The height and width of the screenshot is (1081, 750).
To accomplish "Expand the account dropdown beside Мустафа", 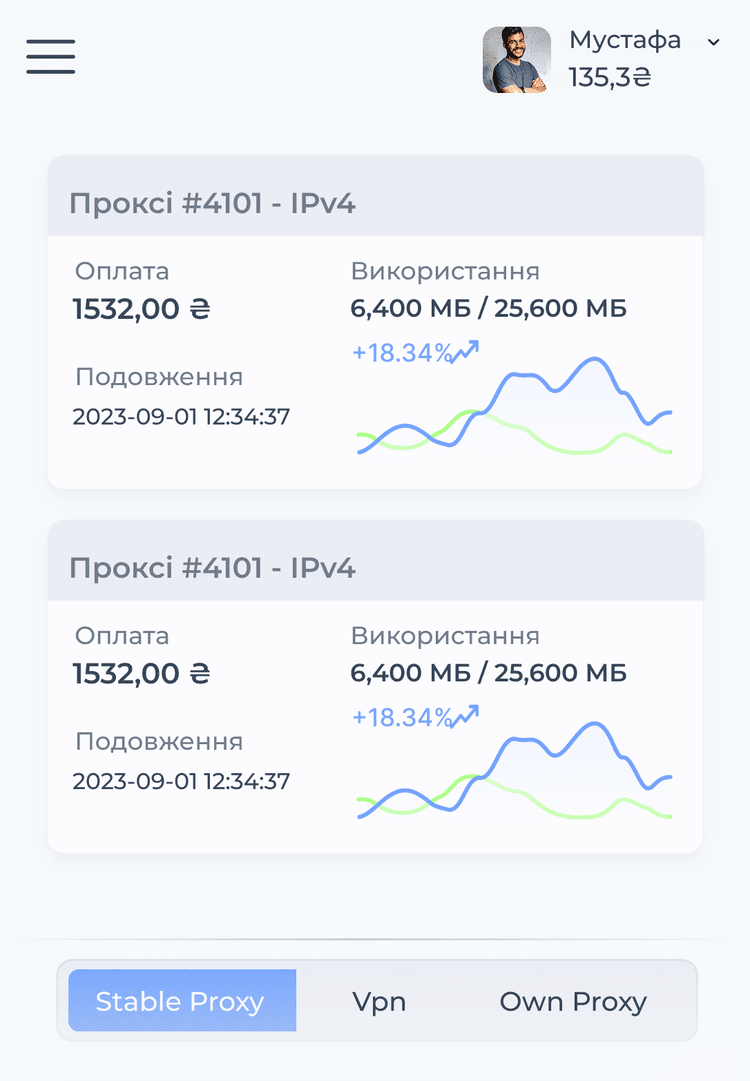I will pos(712,43).
